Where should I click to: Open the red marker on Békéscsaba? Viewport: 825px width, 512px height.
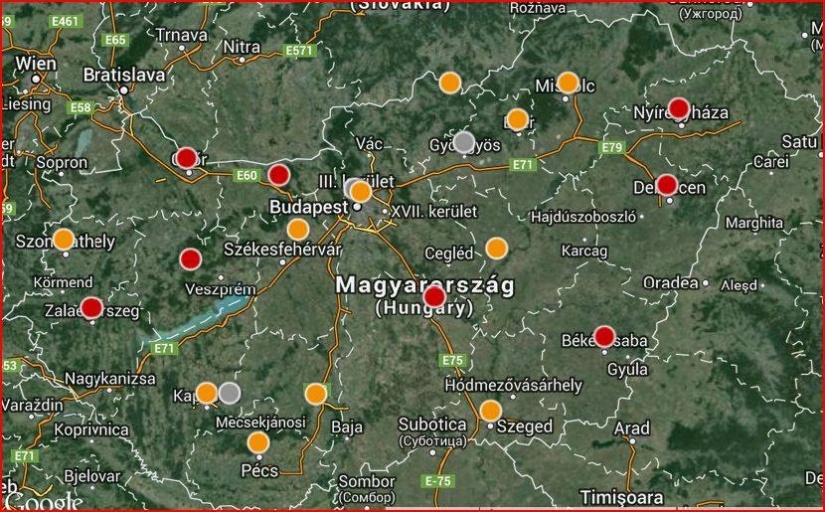pyautogui.click(x=604, y=336)
